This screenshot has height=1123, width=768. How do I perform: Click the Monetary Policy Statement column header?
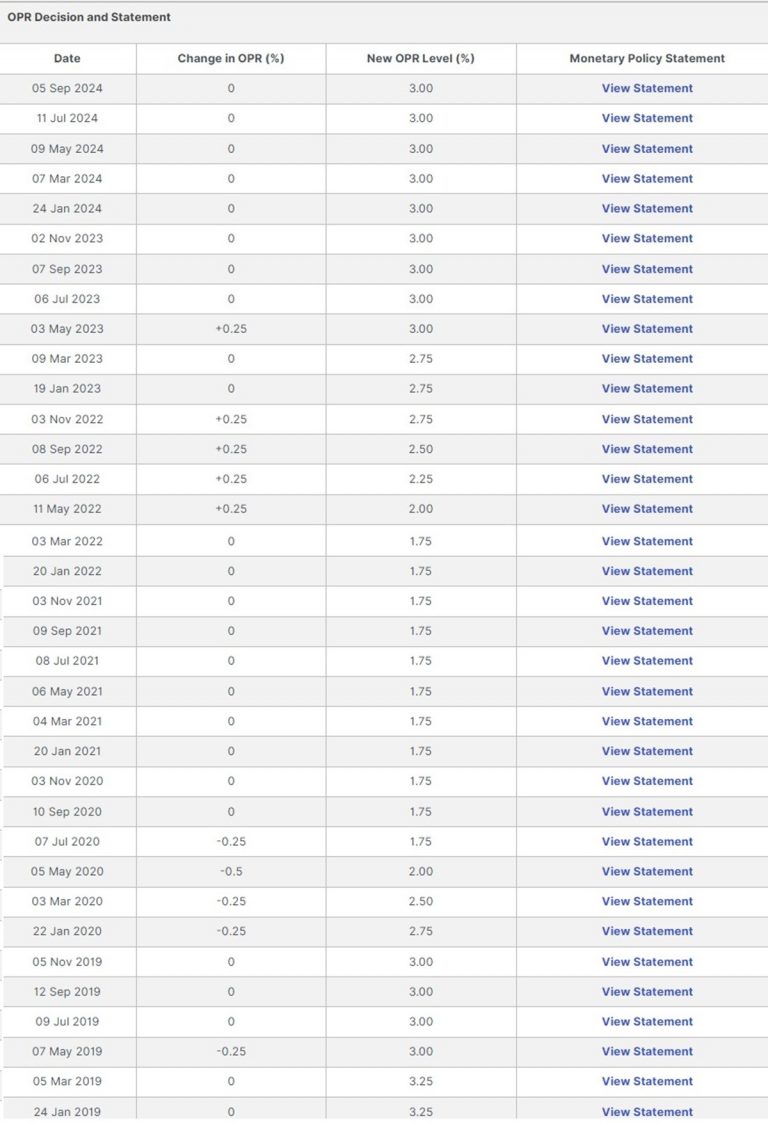click(647, 58)
